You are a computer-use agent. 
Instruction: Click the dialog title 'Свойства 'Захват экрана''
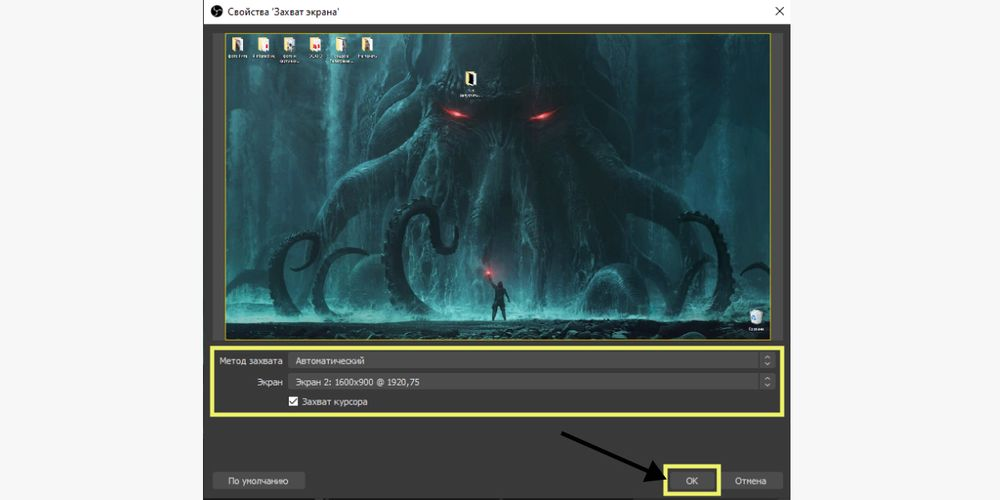(x=283, y=11)
